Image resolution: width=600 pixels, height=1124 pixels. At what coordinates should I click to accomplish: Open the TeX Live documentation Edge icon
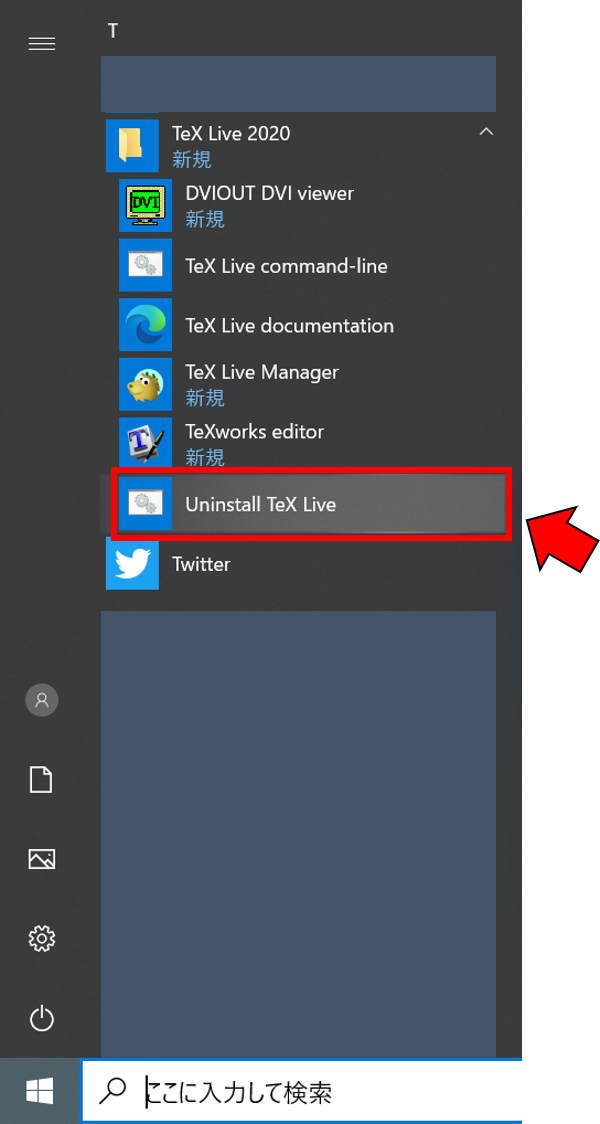coord(146,325)
